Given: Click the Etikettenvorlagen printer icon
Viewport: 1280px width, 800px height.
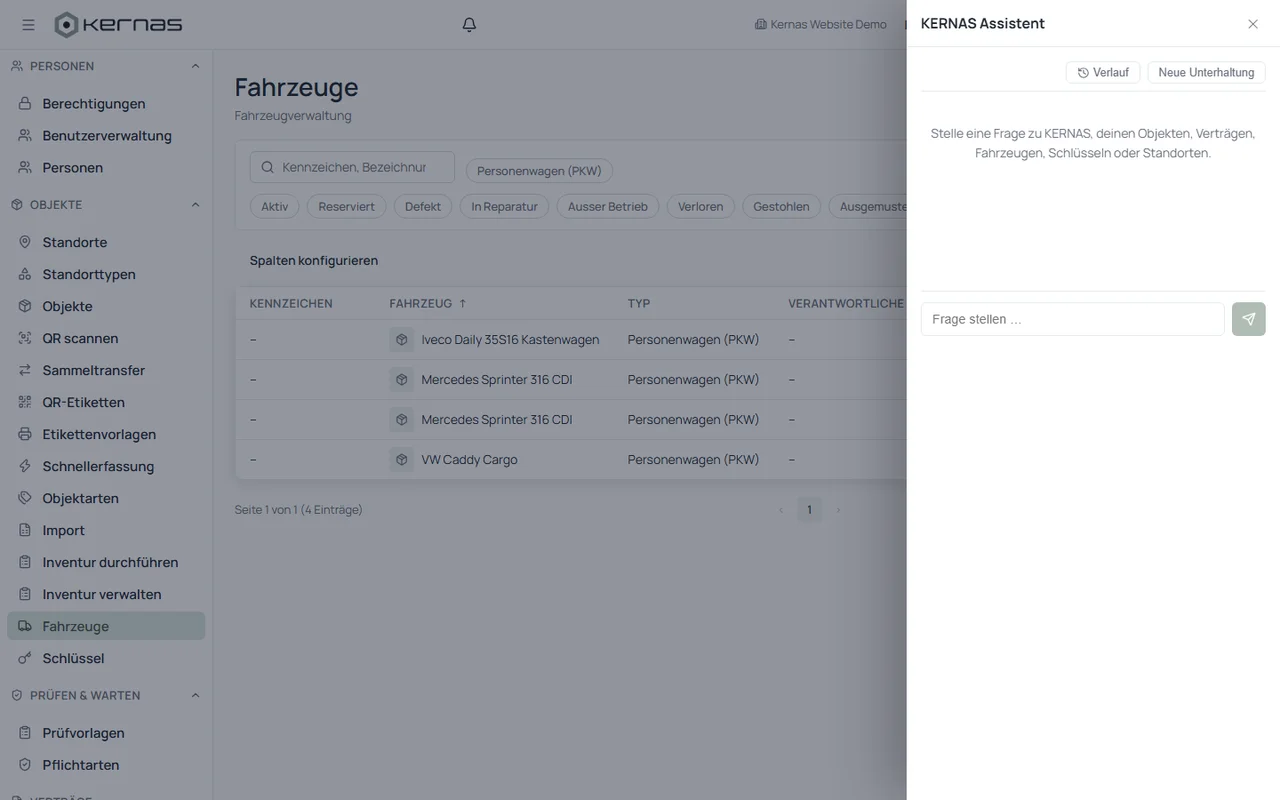Looking at the screenshot, I should click(x=25, y=434).
